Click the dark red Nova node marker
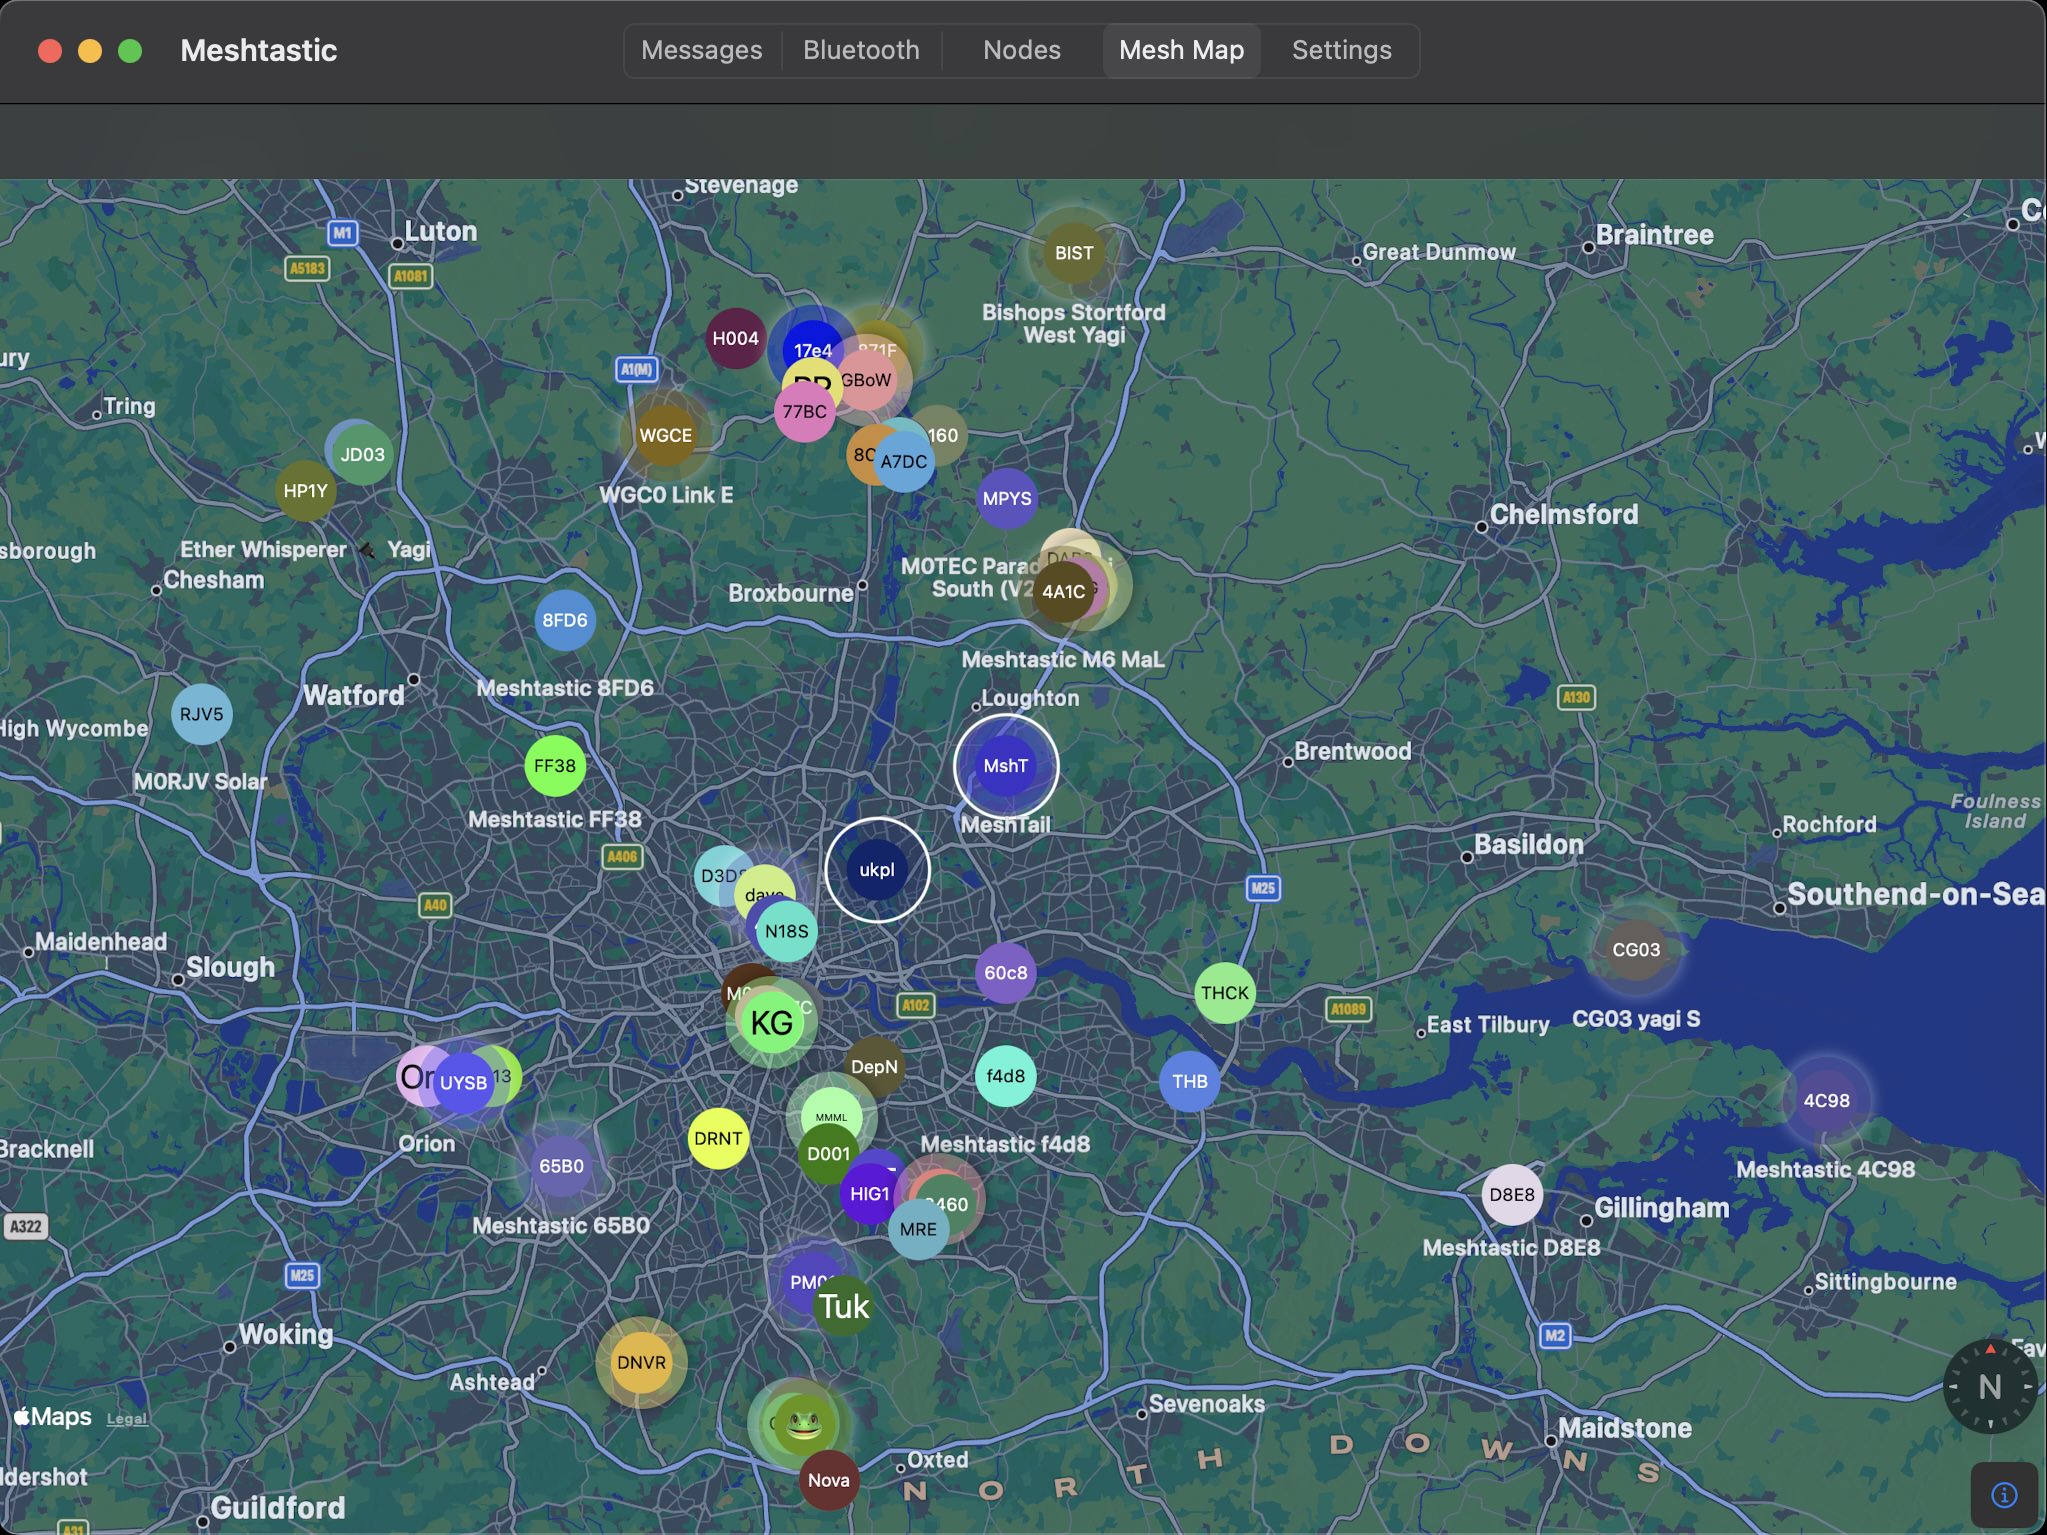Image resolution: width=2047 pixels, height=1535 pixels. pos(828,1480)
